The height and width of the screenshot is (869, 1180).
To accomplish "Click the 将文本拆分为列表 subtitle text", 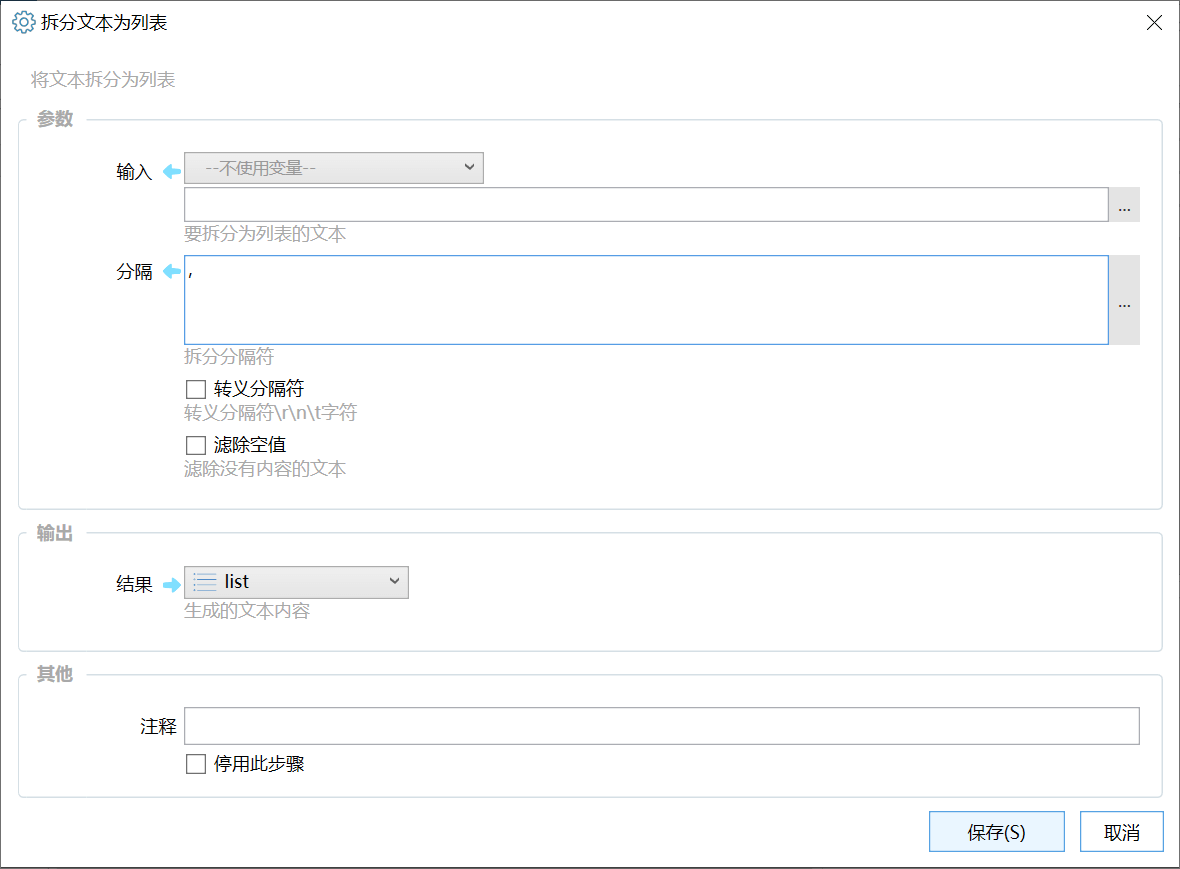I will [103, 80].
